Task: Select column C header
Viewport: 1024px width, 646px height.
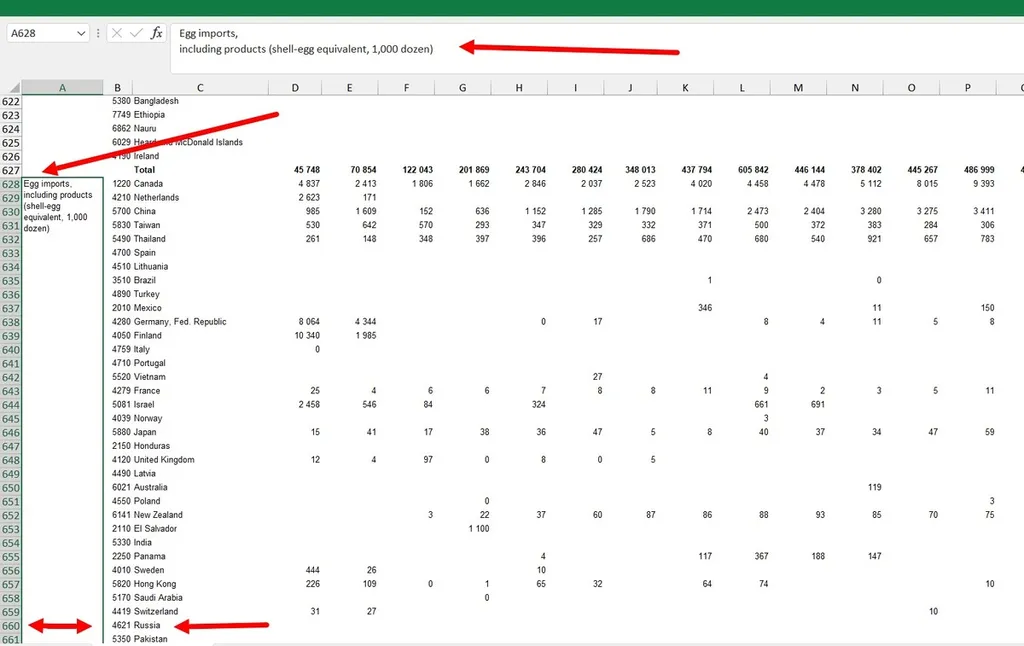Action: click(x=200, y=88)
